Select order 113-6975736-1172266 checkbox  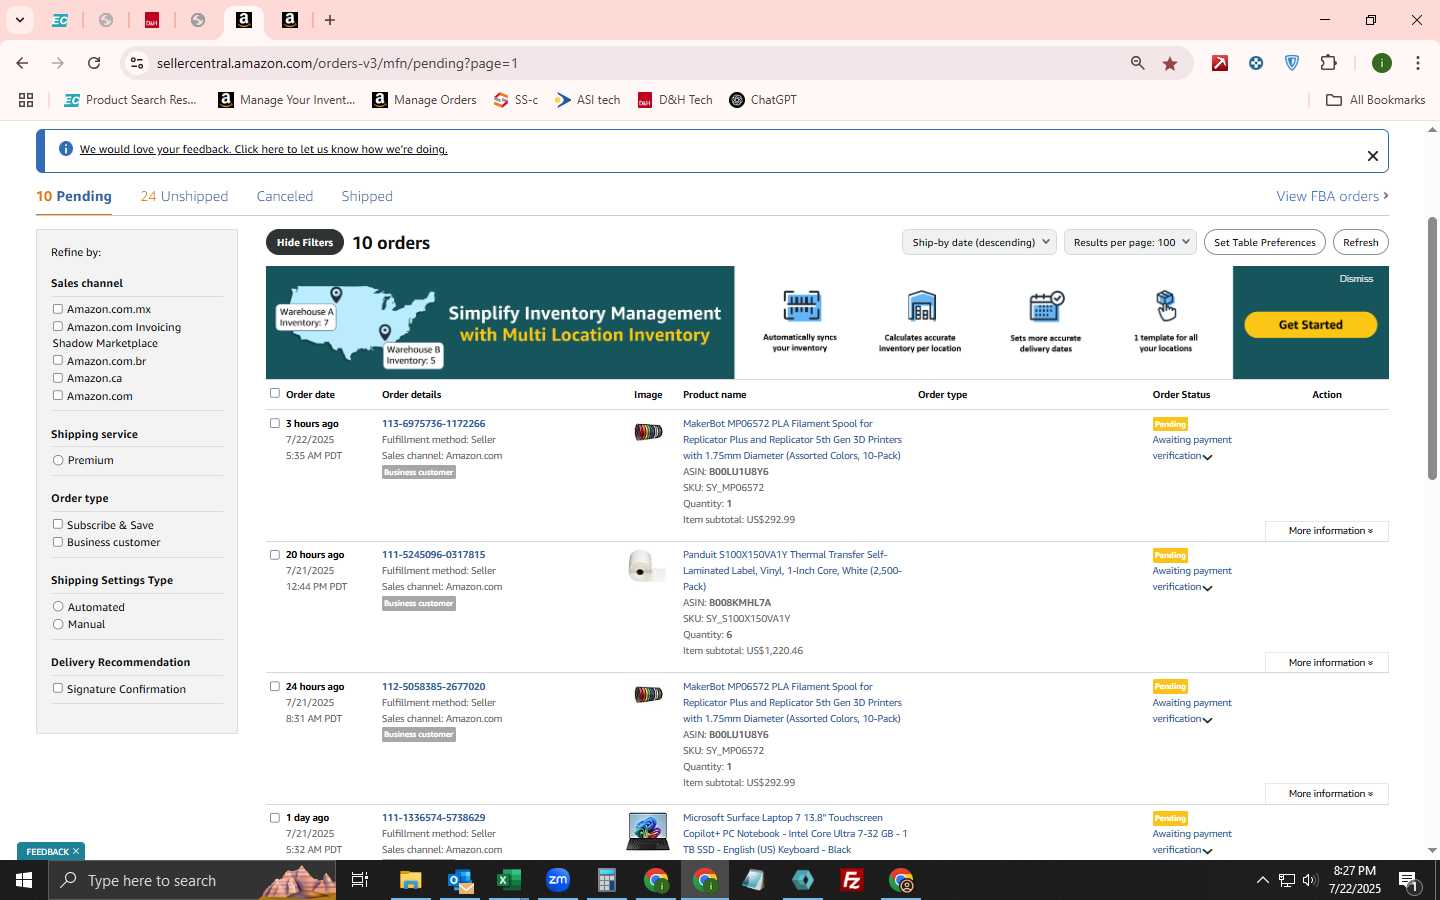tap(275, 423)
